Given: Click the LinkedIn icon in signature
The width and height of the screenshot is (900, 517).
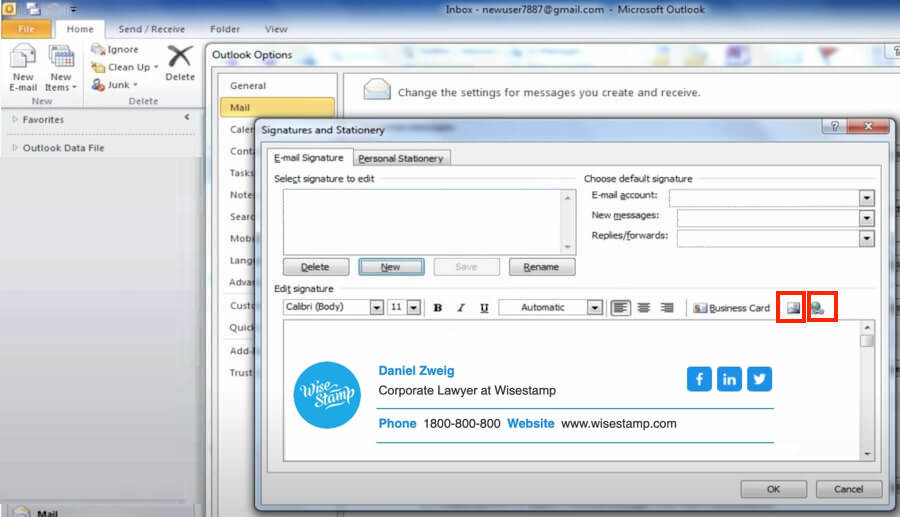Looking at the screenshot, I should coord(729,379).
